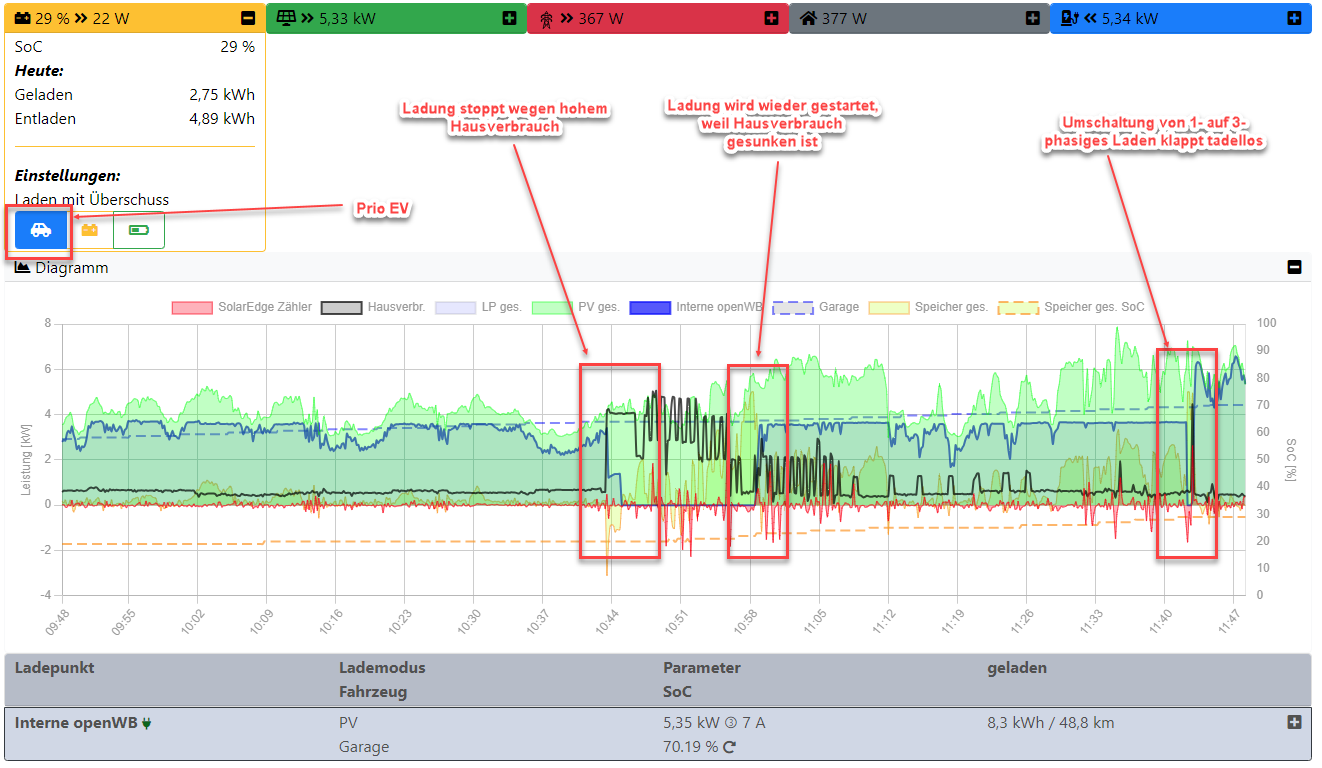Screen dimensions: 1322x768
Task: Click the power grid pylon icon
Action: click(545, 18)
